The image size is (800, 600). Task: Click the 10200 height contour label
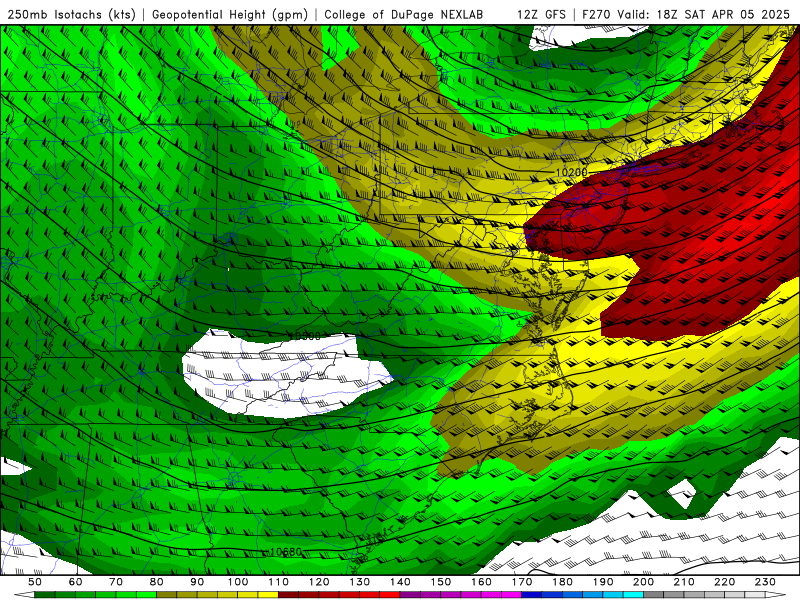[571, 172]
